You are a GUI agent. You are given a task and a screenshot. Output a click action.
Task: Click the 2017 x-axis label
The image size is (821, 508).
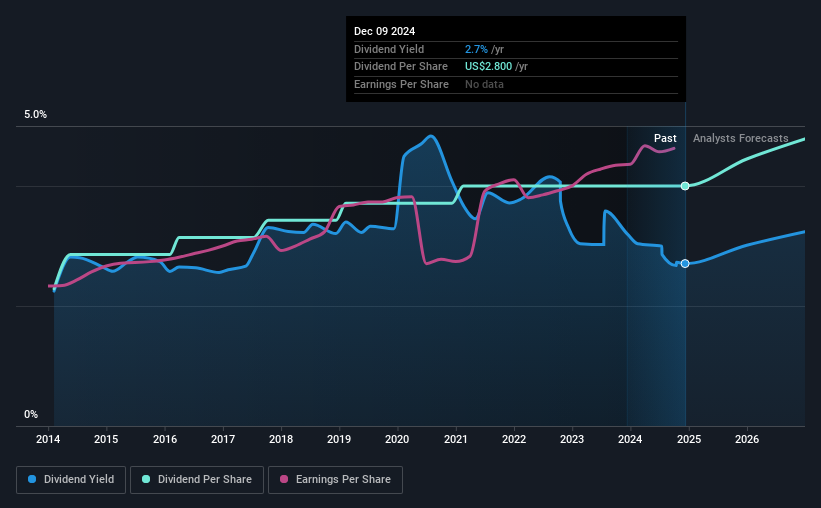click(223, 439)
